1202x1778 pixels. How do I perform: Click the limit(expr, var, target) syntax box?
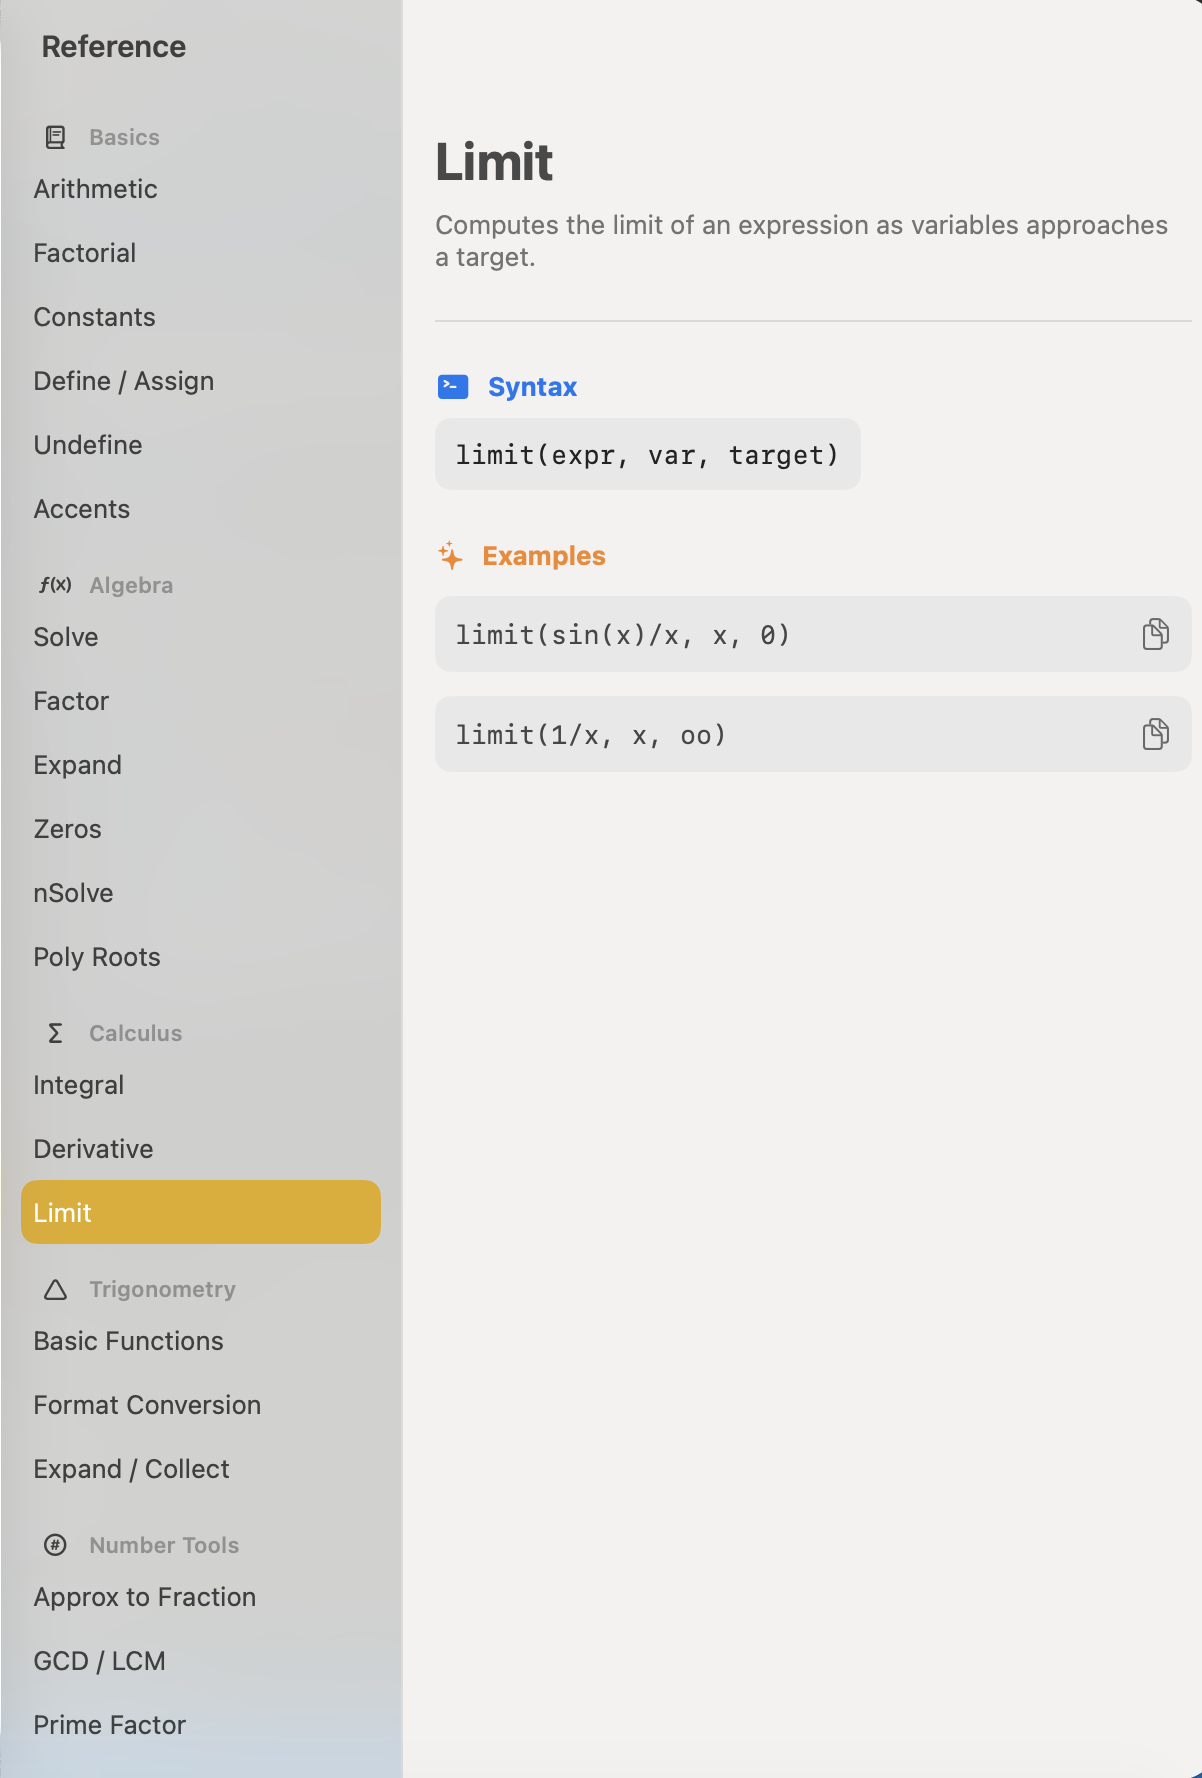[647, 455]
